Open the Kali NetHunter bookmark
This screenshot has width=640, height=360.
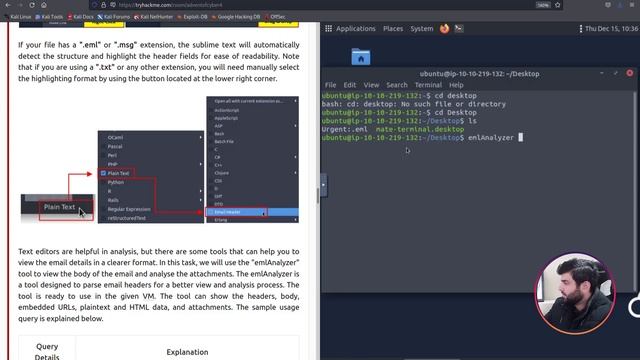[x=153, y=17]
